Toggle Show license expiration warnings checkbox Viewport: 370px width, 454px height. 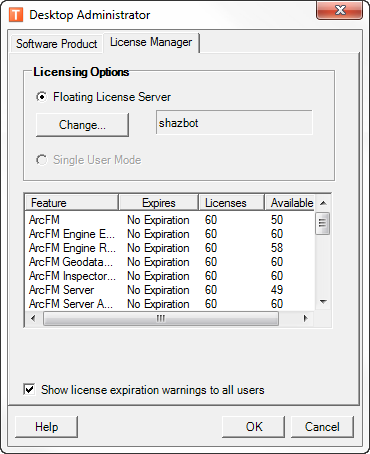click(29, 389)
